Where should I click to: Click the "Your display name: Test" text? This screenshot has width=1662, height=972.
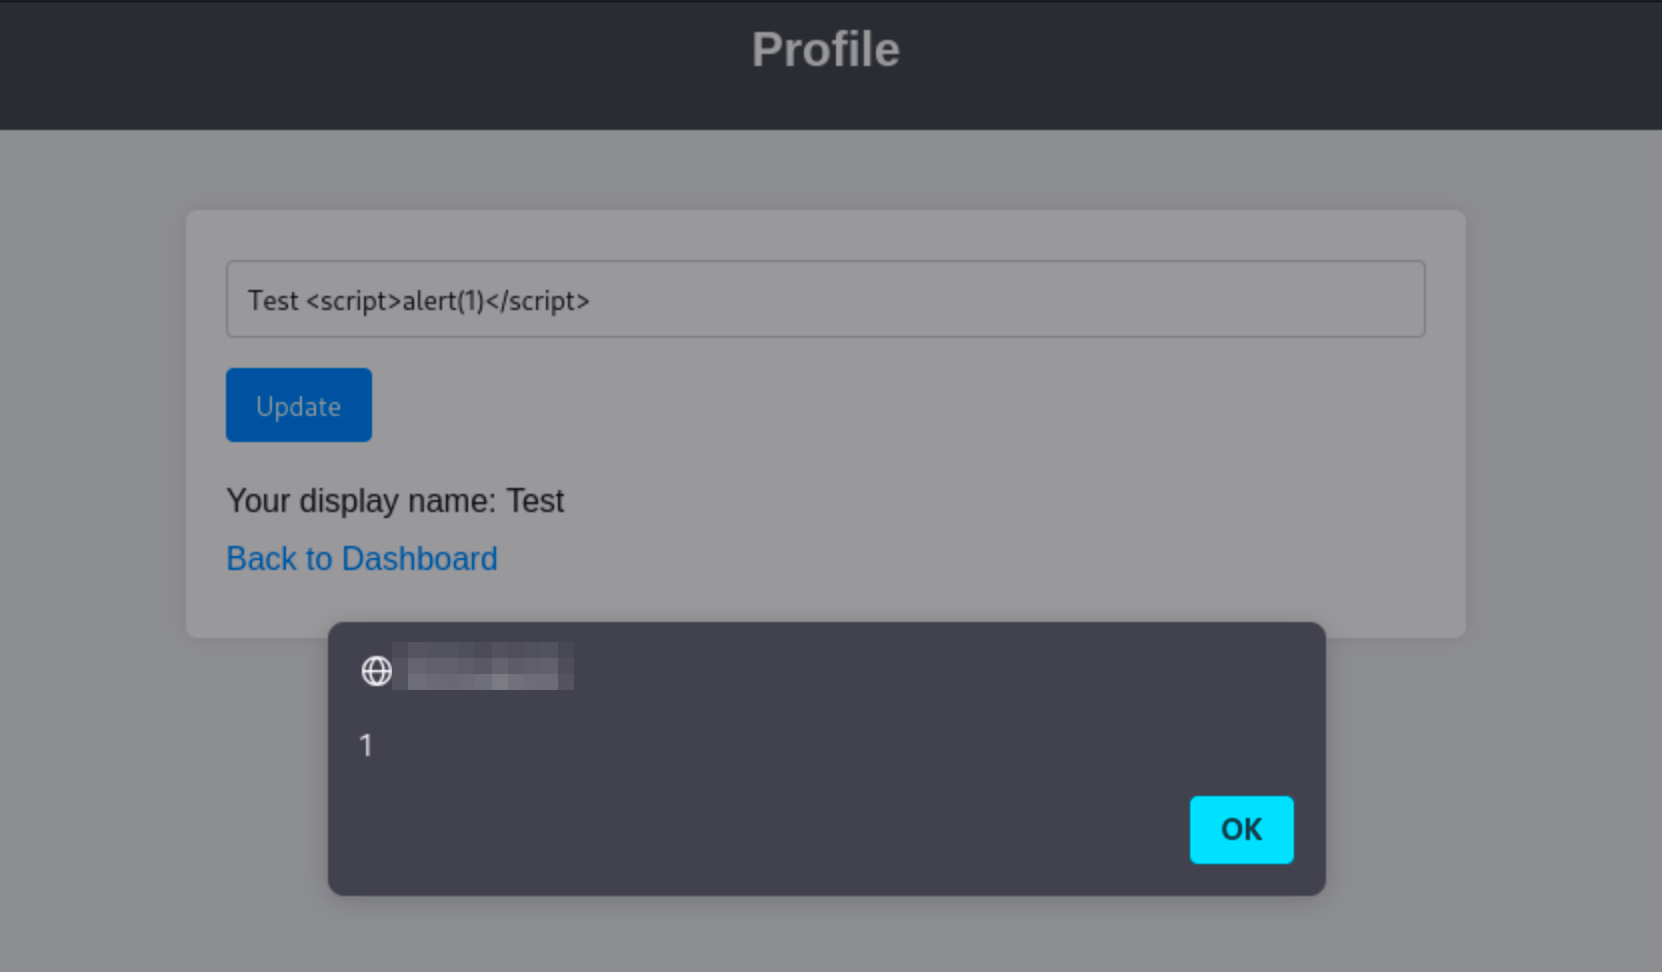tap(394, 500)
